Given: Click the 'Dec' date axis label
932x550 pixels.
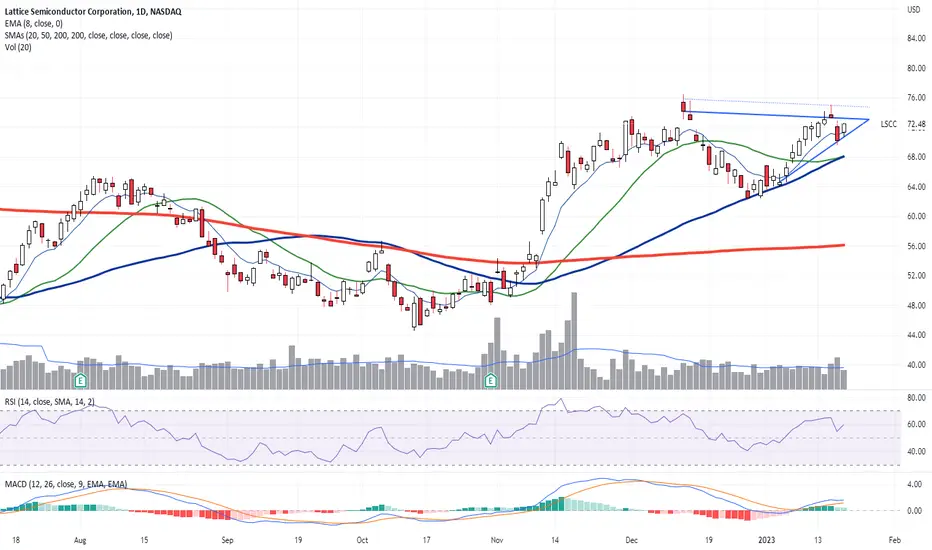Looking at the screenshot, I should click(x=632, y=540).
